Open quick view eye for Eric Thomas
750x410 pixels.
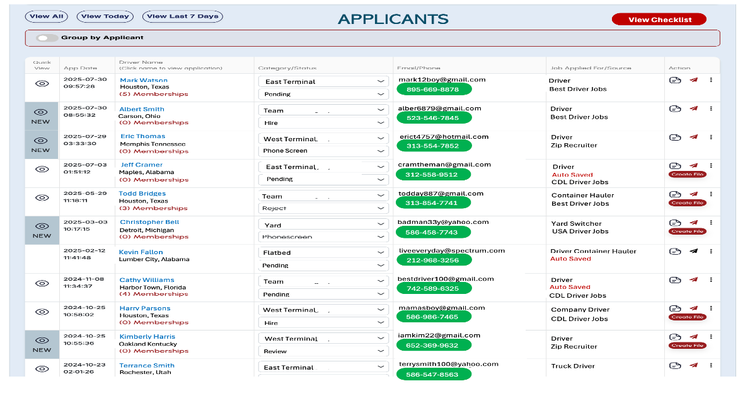click(x=41, y=141)
